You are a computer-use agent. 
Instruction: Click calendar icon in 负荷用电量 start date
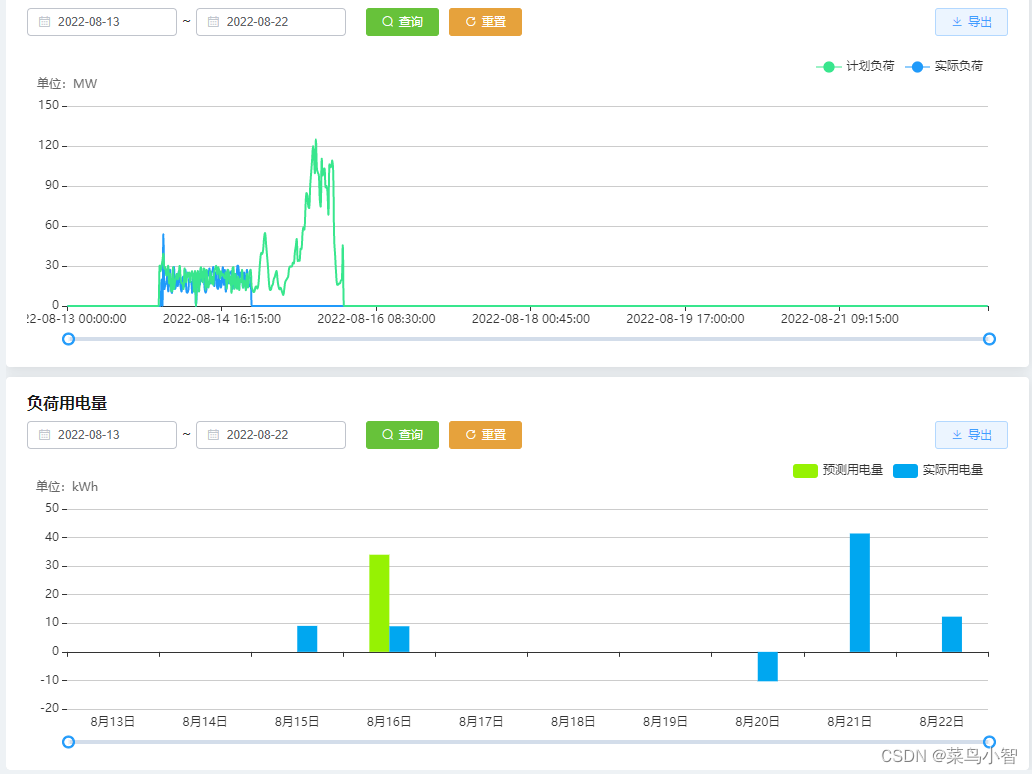tap(44, 434)
